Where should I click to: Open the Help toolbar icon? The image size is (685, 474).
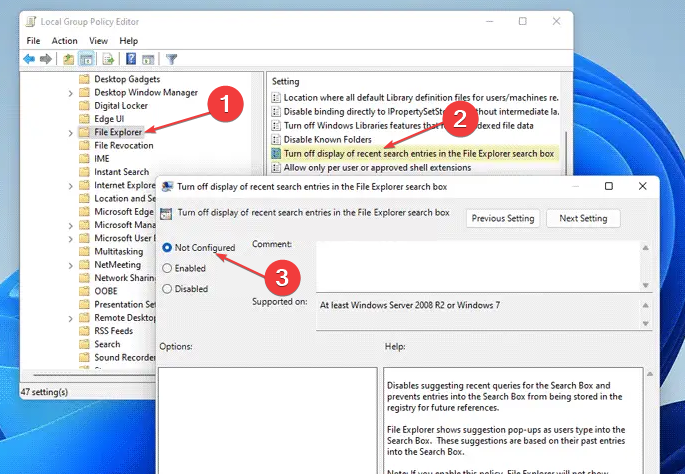click(130, 59)
